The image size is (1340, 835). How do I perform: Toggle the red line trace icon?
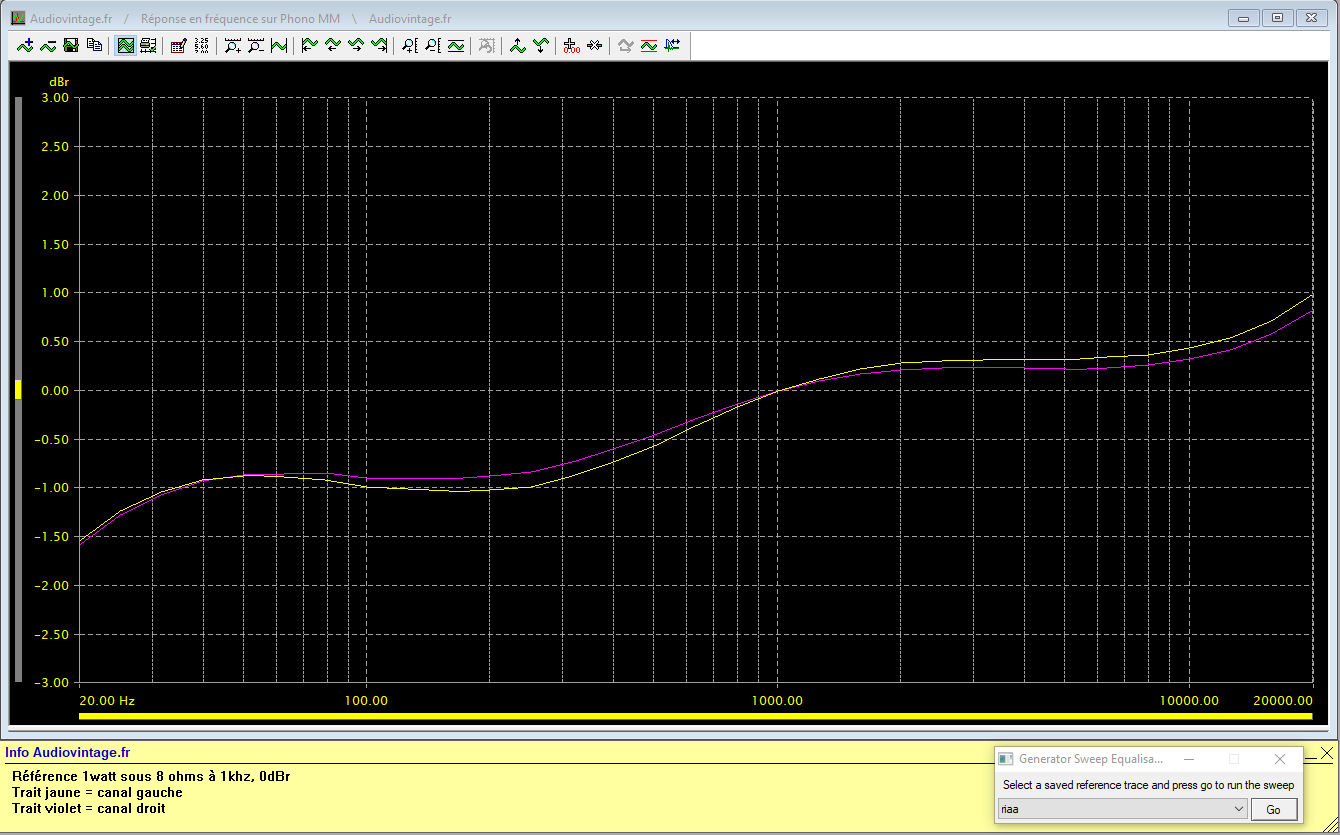point(648,45)
